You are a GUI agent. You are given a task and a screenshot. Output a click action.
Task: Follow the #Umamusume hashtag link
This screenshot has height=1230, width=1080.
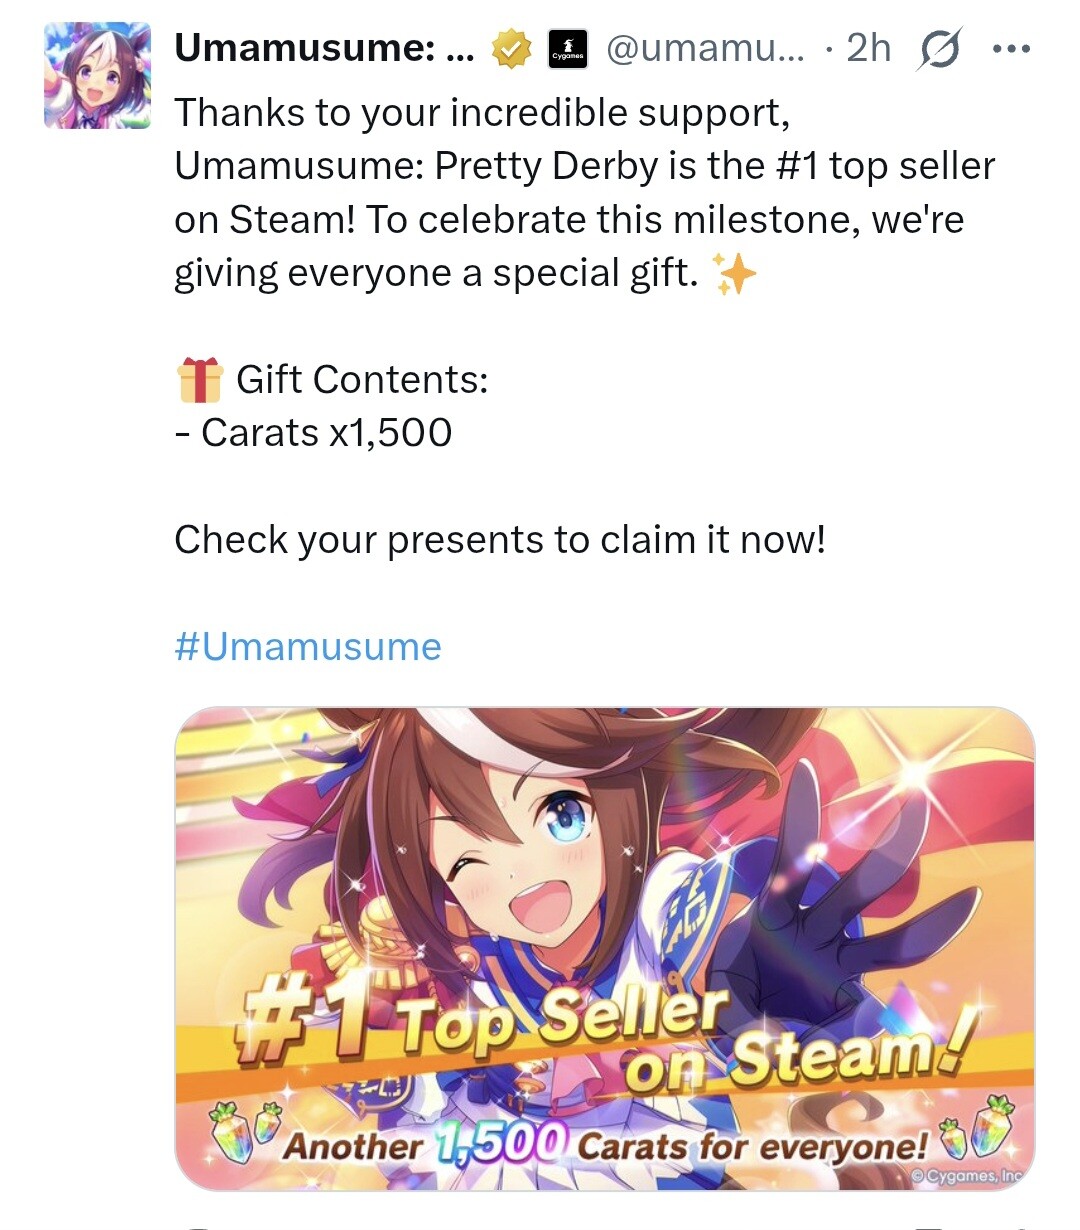(308, 647)
